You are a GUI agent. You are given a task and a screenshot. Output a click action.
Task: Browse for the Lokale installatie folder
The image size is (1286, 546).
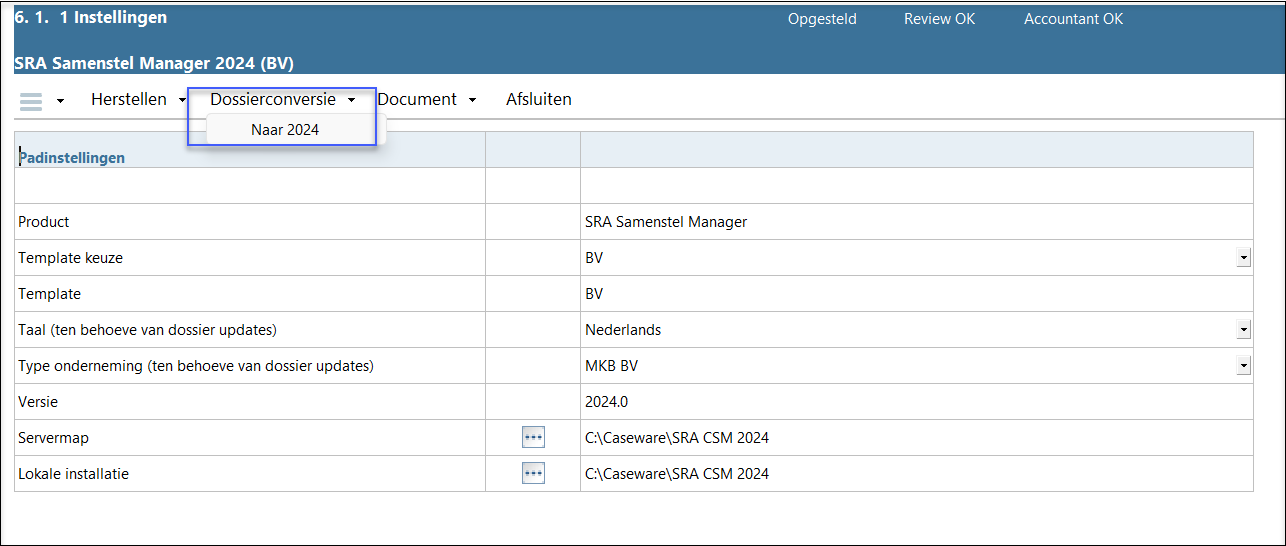(x=533, y=473)
